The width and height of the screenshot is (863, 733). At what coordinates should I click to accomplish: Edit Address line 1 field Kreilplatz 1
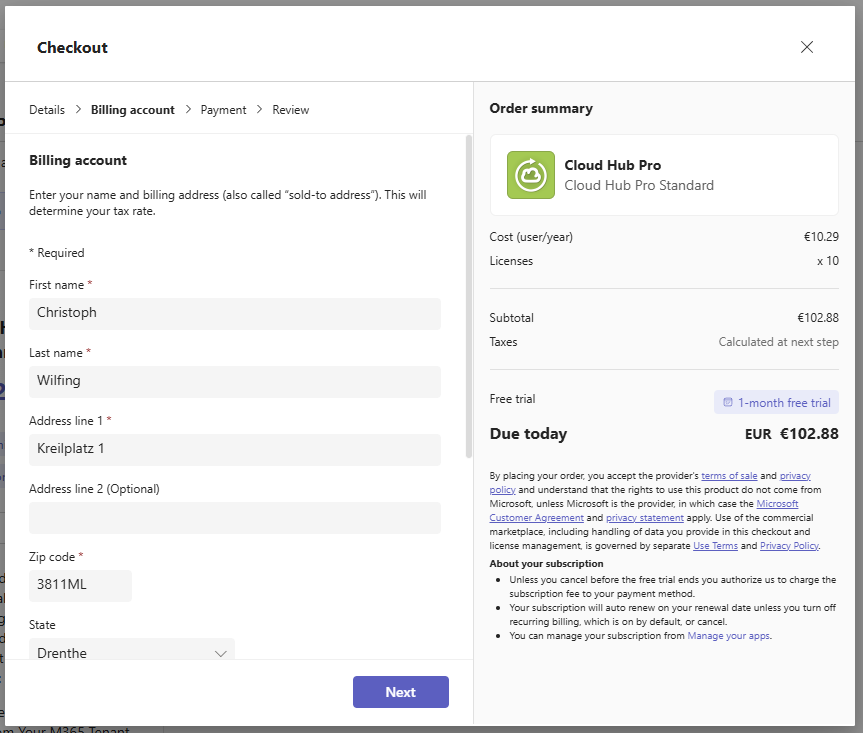[234, 450]
